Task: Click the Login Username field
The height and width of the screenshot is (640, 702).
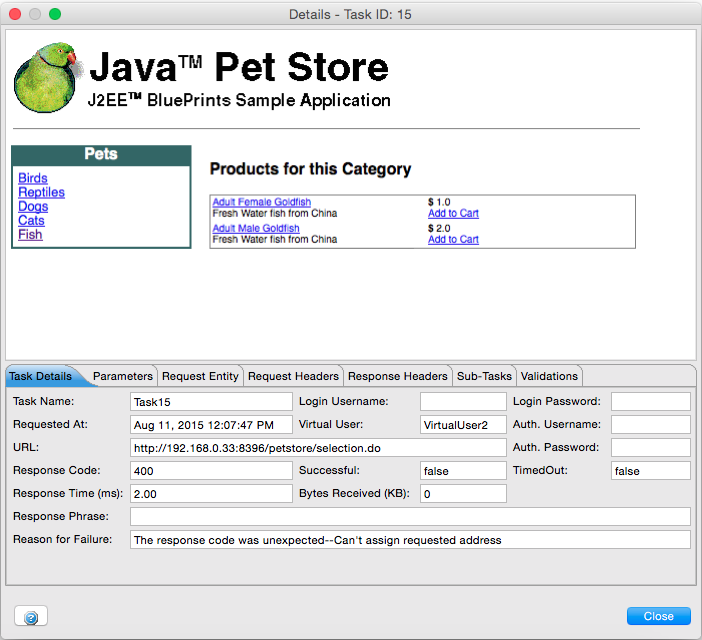Action: coord(463,401)
